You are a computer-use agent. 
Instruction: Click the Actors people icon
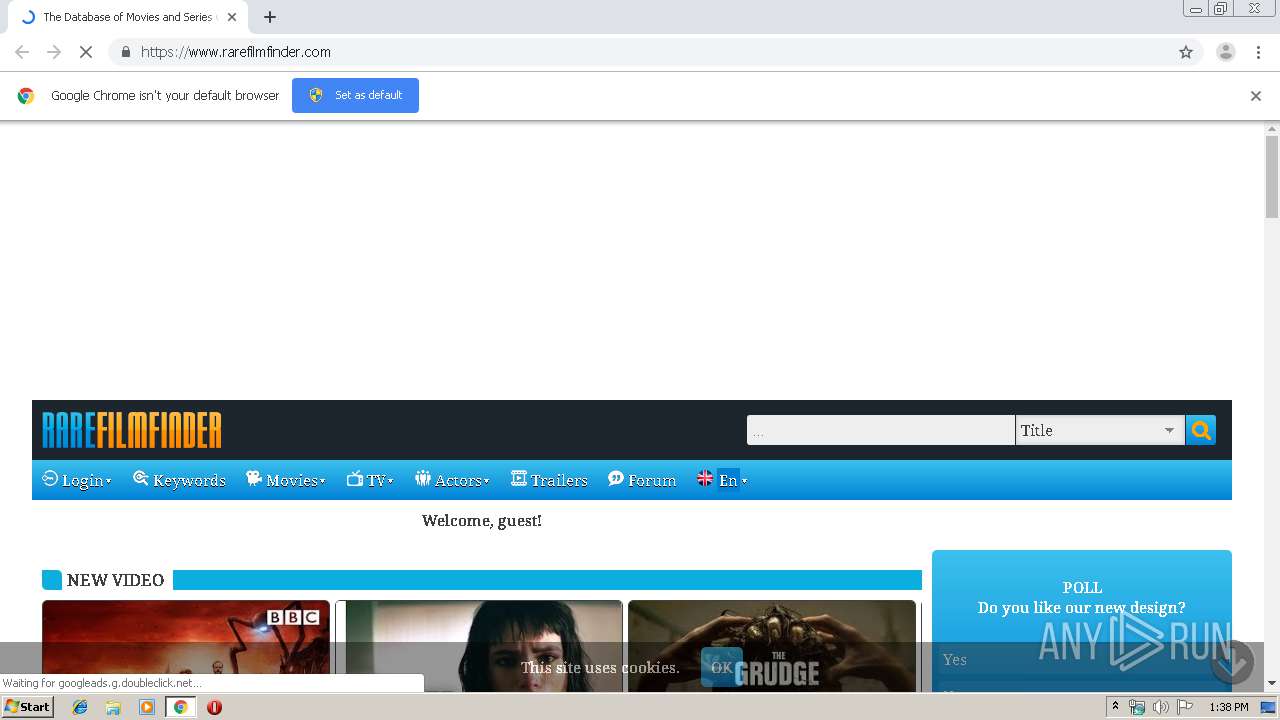tap(423, 479)
